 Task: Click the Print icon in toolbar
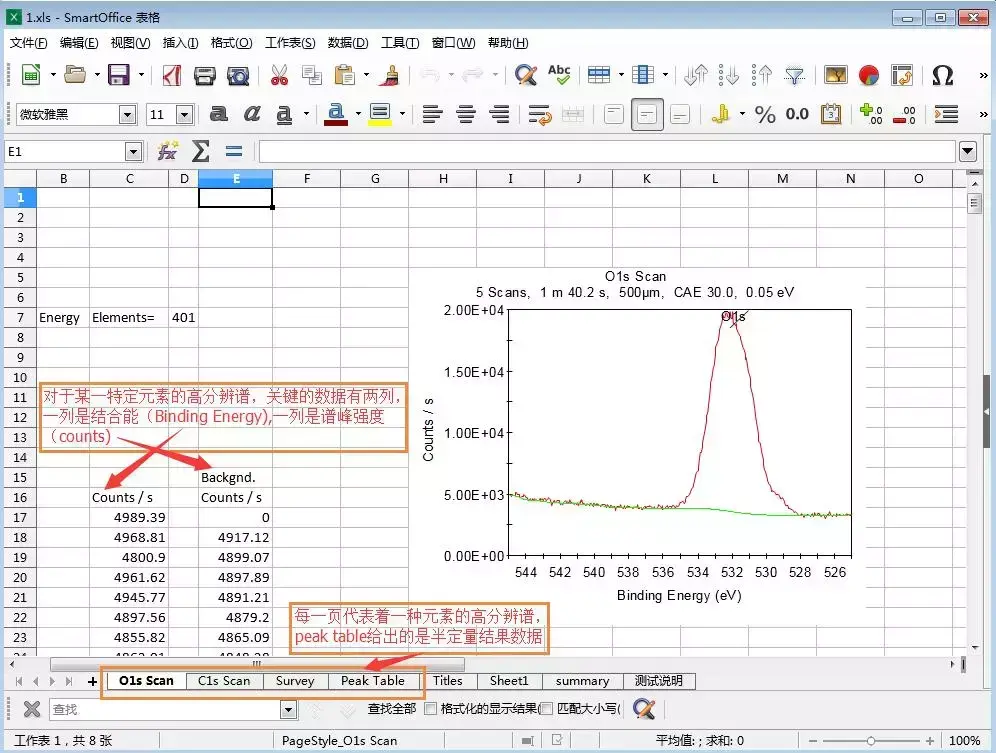point(205,76)
